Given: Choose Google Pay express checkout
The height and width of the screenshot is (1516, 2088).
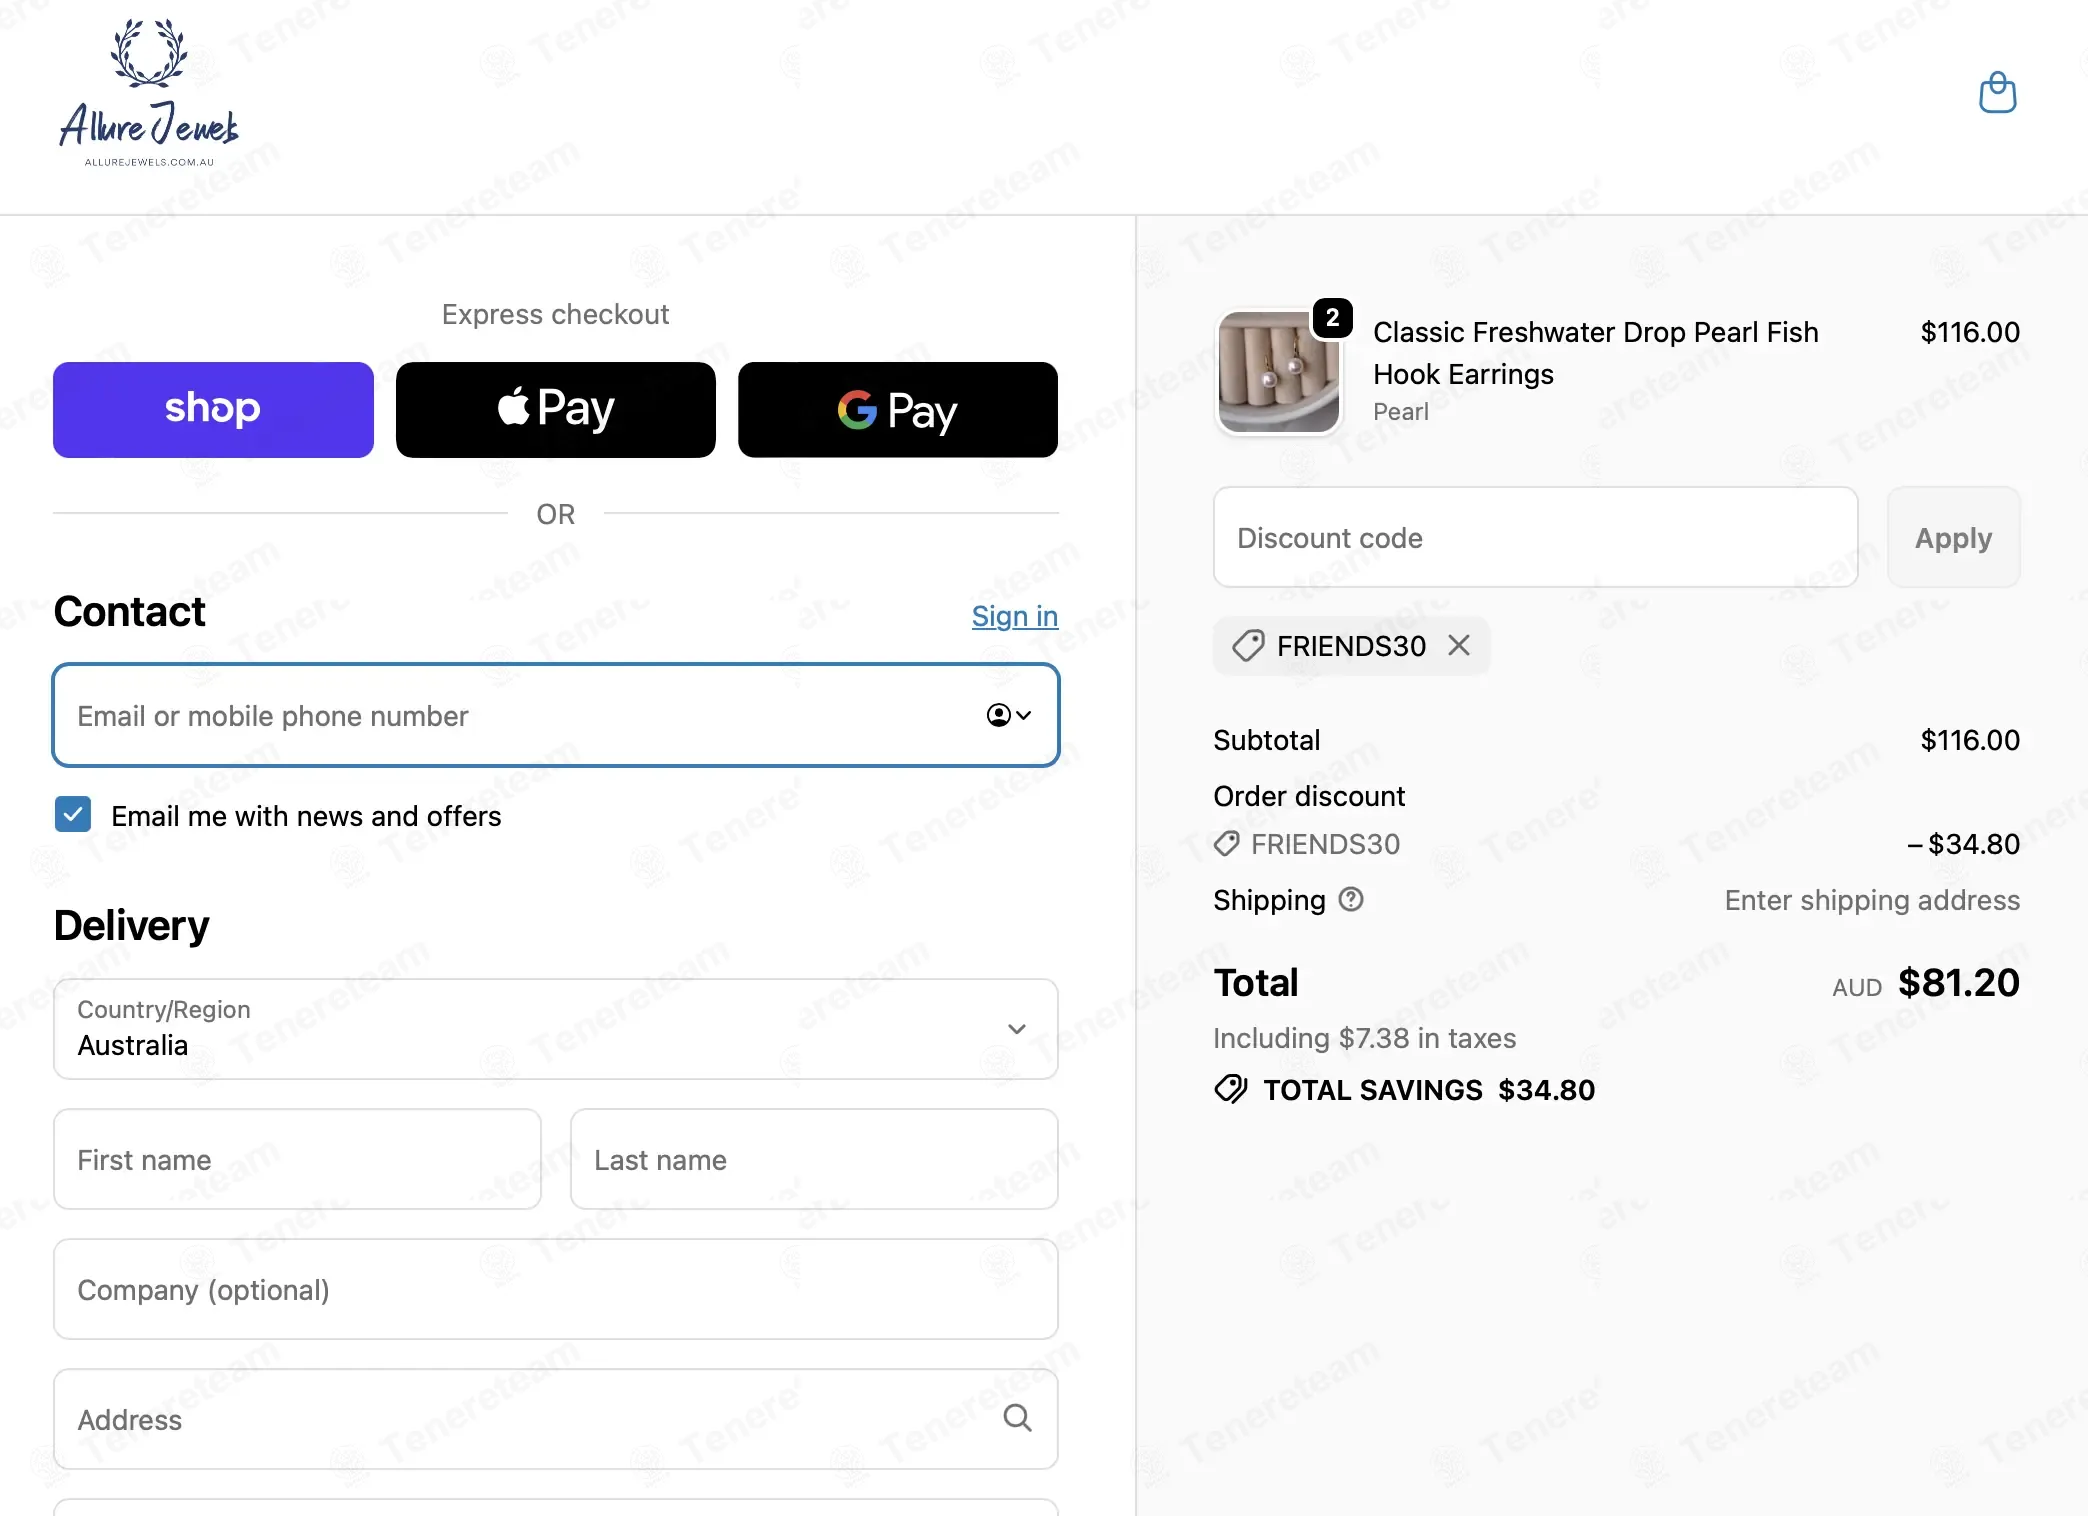Looking at the screenshot, I should coord(898,410).
